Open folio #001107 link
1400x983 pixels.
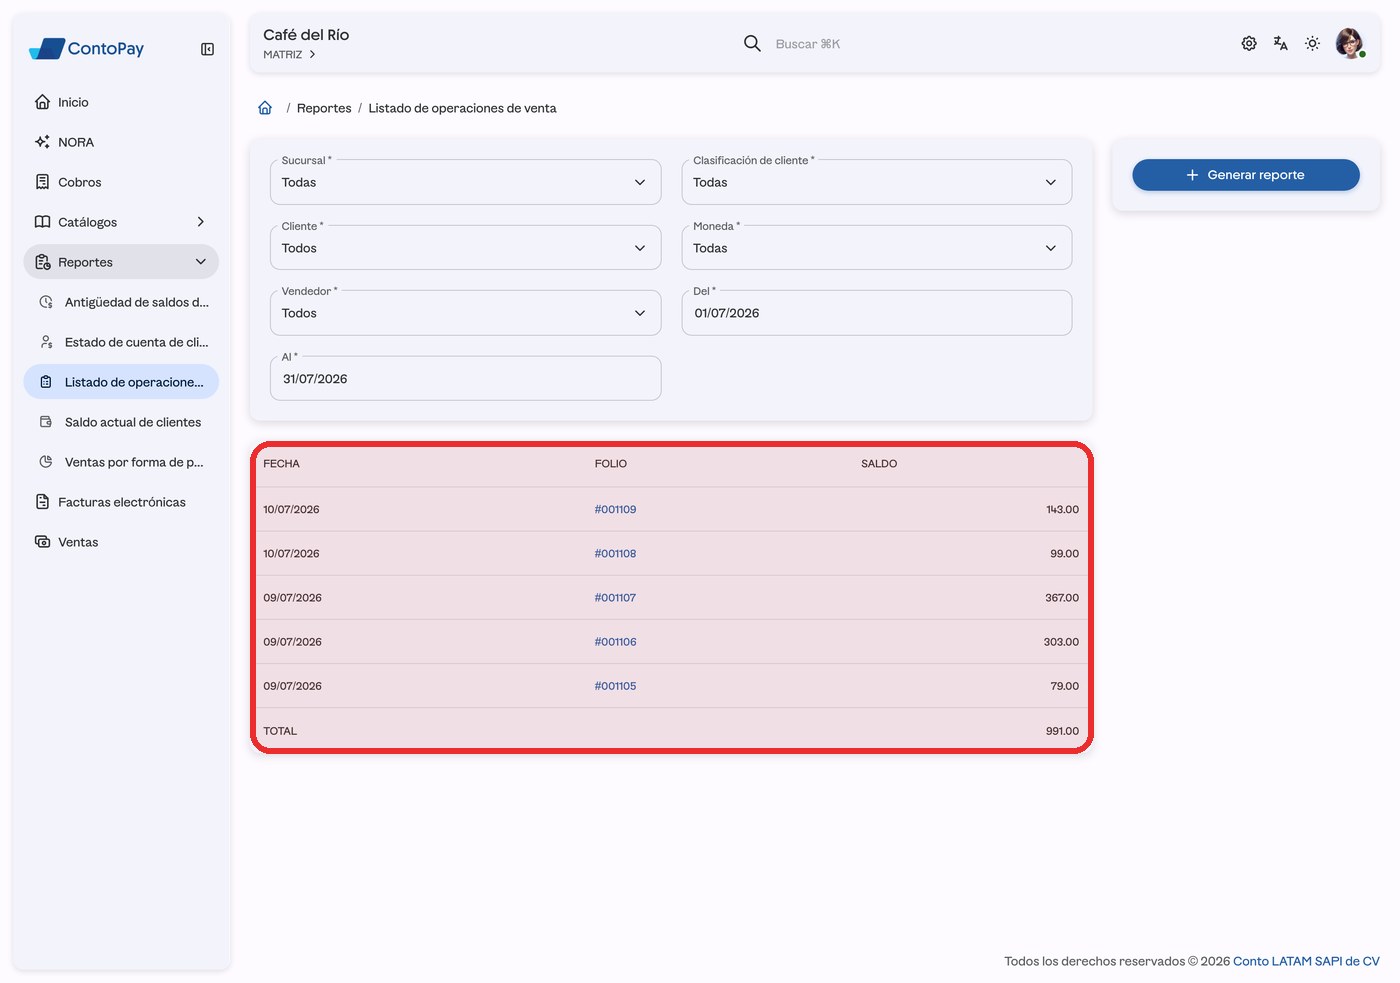(x=615, y=598)
